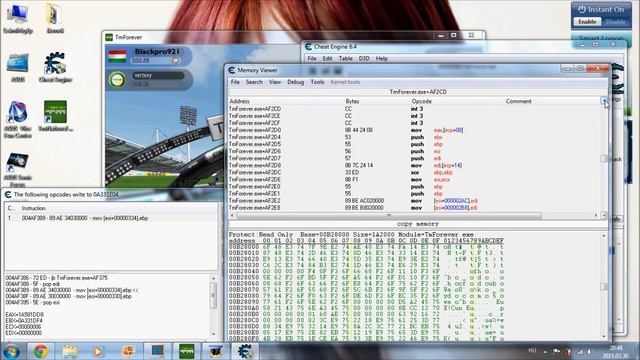The width and height of the screenshot is (640, 360).
Task: Click the Address column header
Action: pyautogui.click(x=240, y=101)
